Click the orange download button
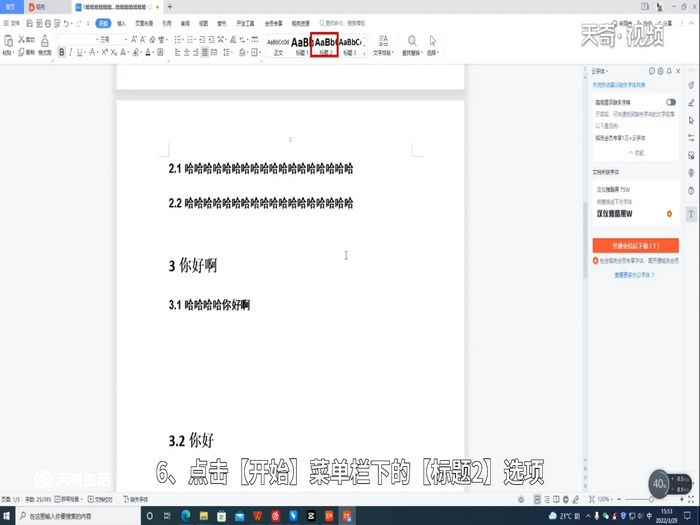Screen dimensions: 700x525 635,246
